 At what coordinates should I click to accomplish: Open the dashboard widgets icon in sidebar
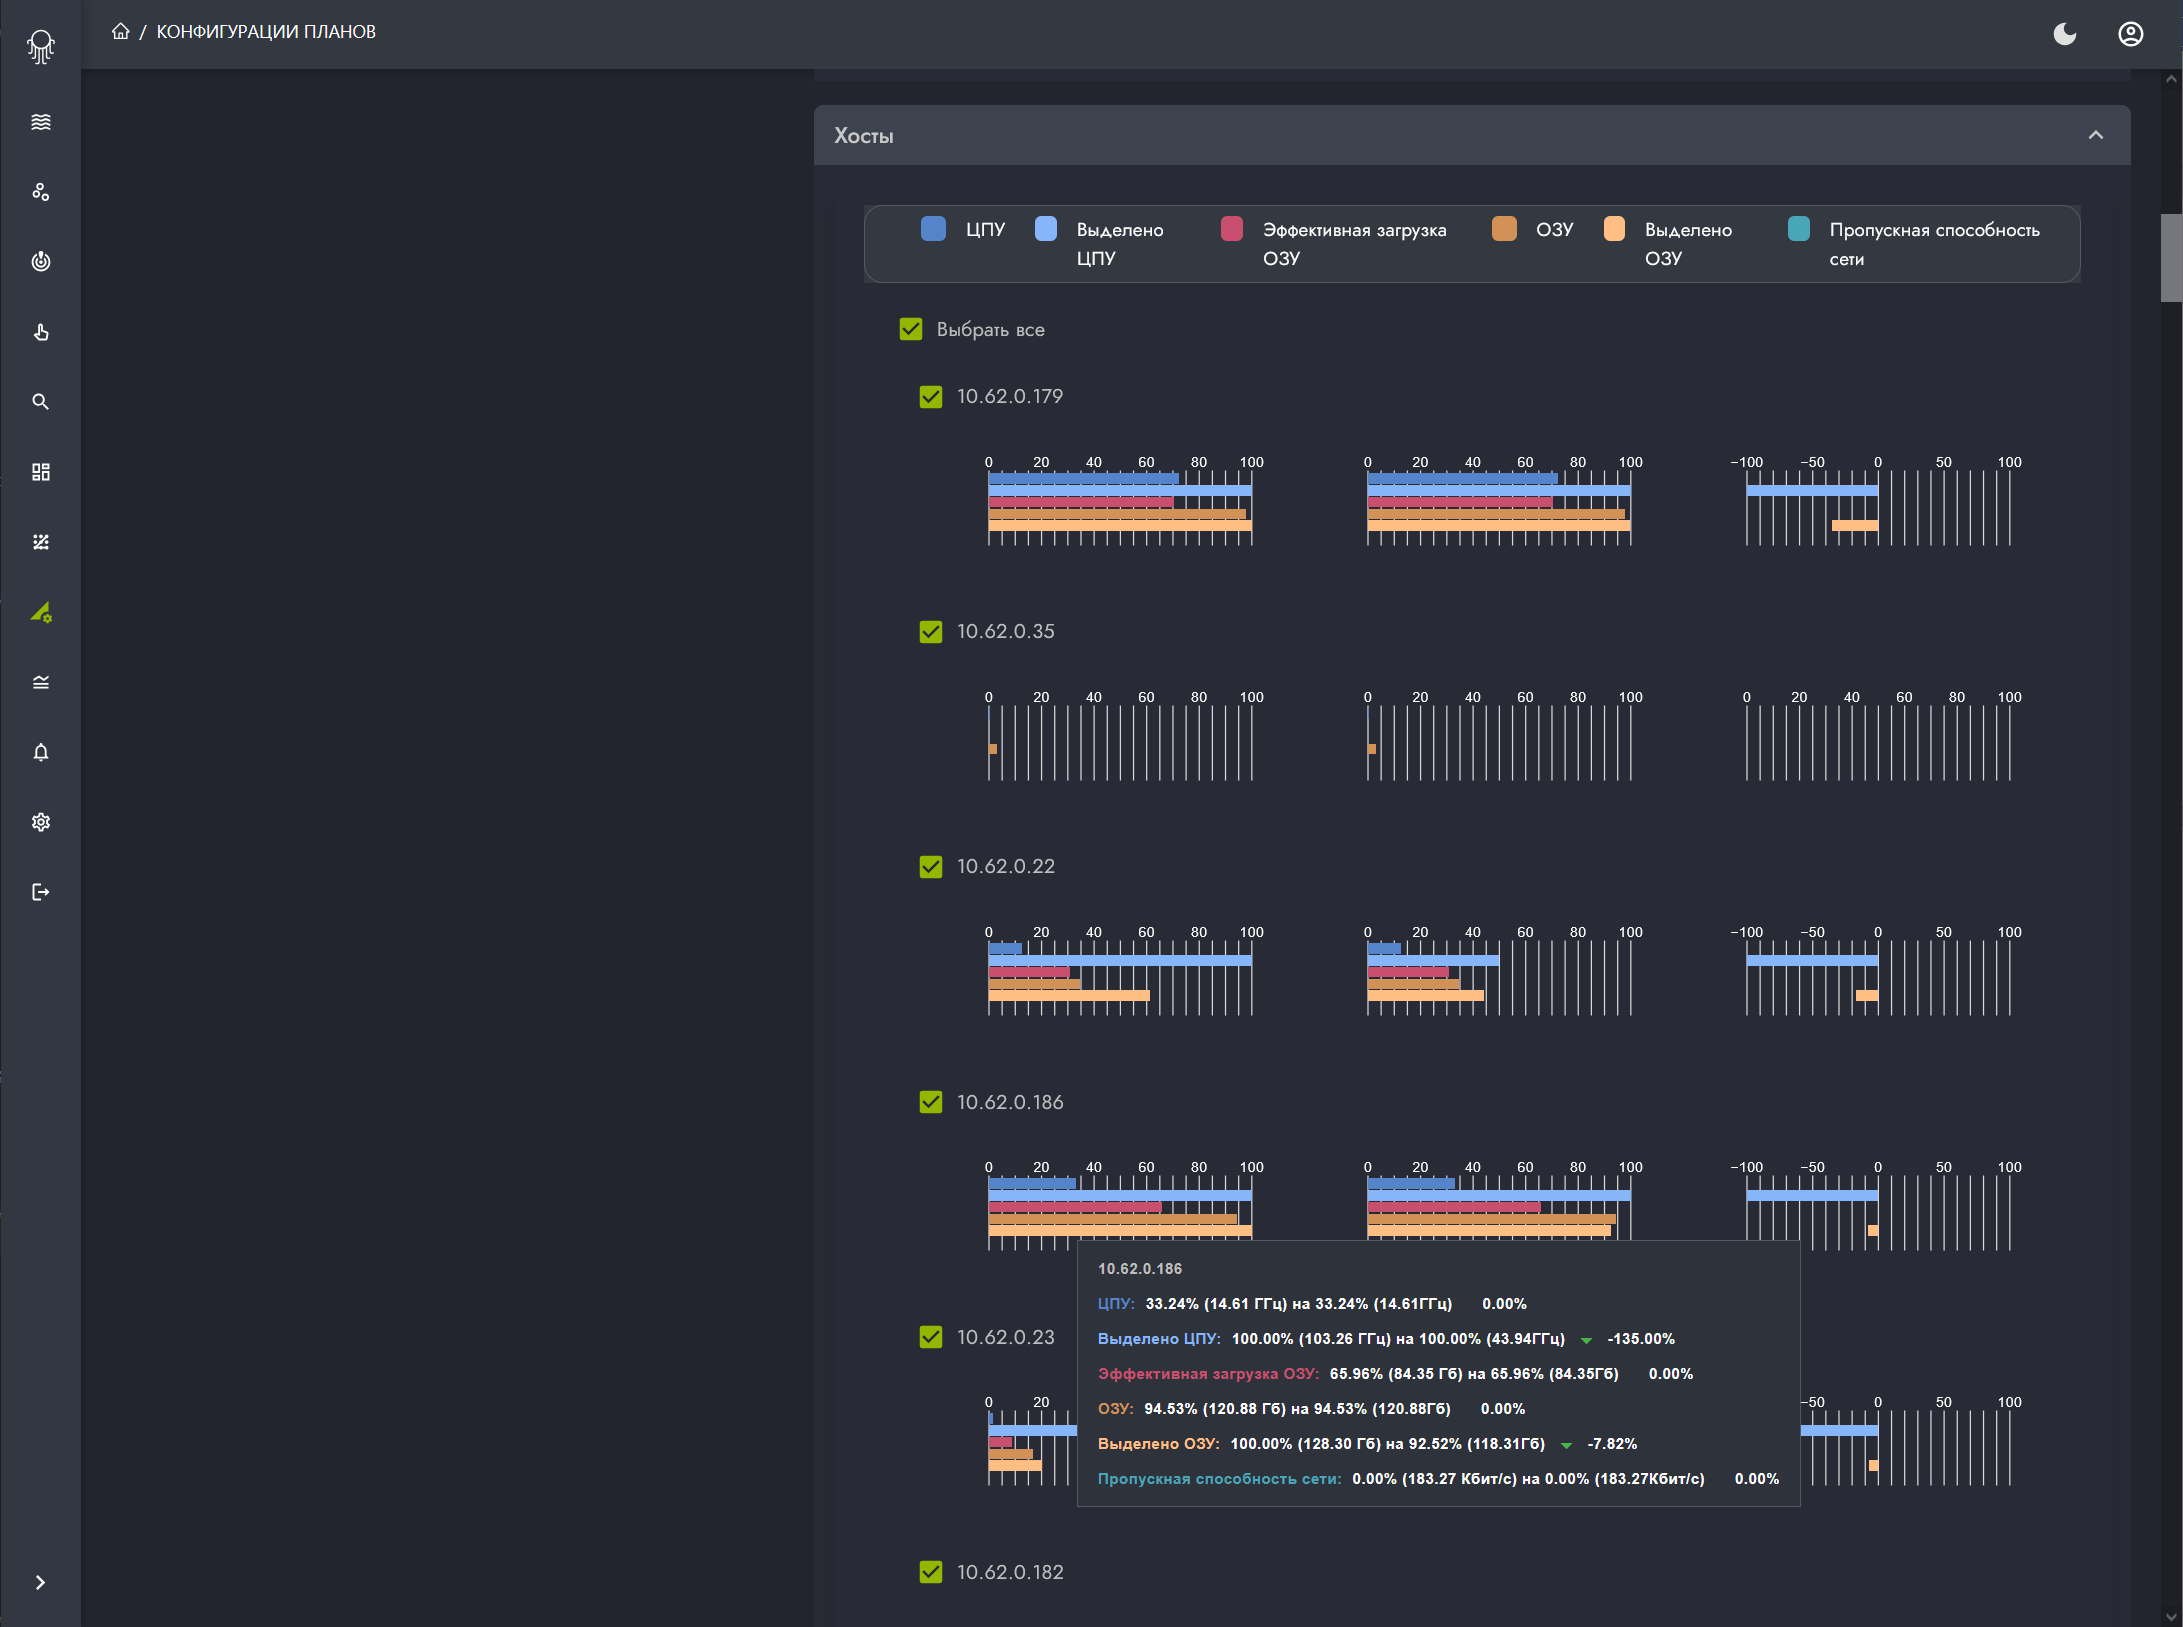(41, 472)
